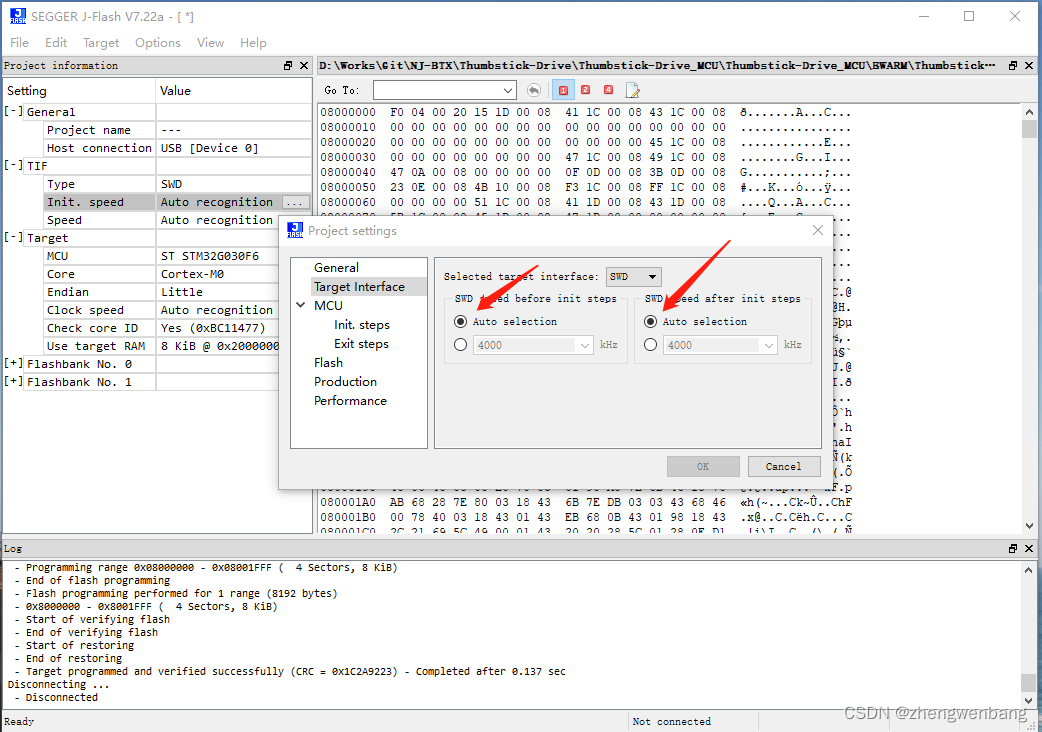Expand Flashbank No. 0

[x=13, y=363]
